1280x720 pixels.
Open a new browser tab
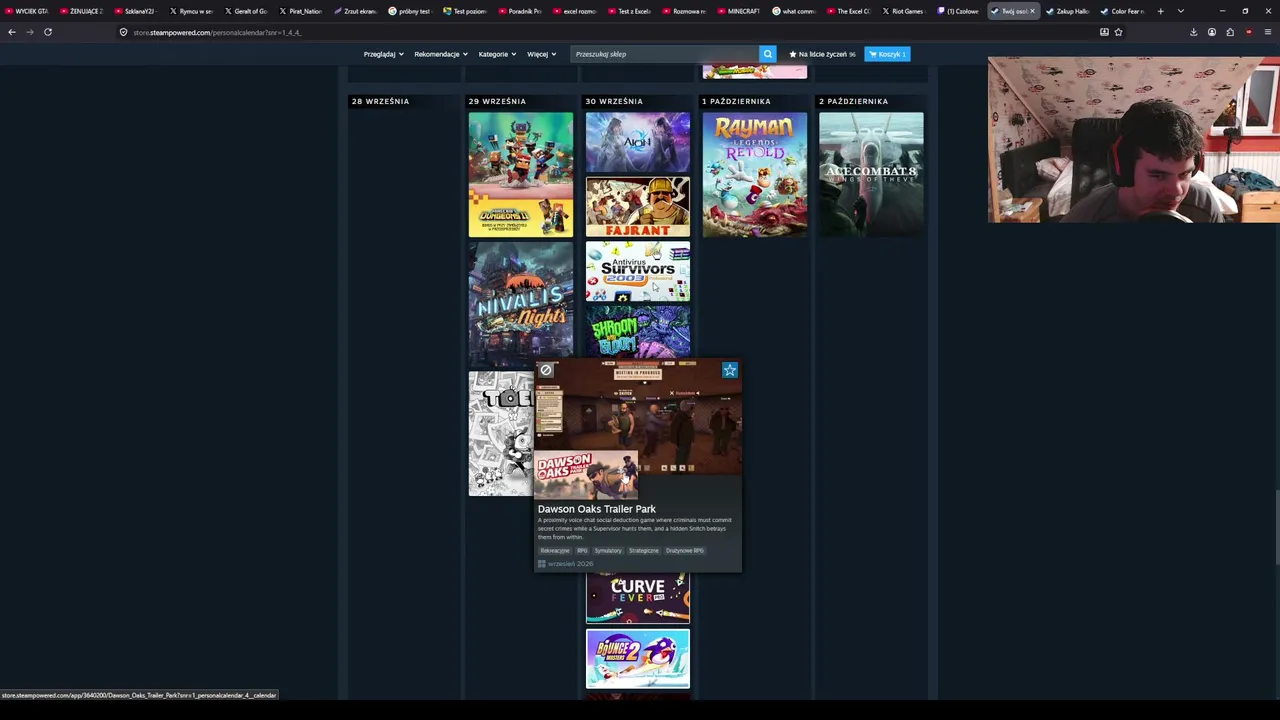1160,11
